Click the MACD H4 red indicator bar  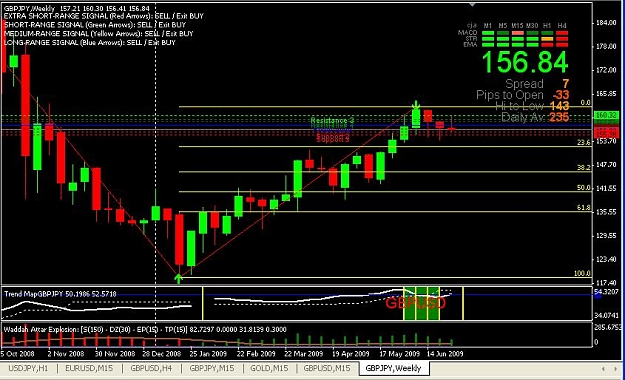tap(562, 33)
